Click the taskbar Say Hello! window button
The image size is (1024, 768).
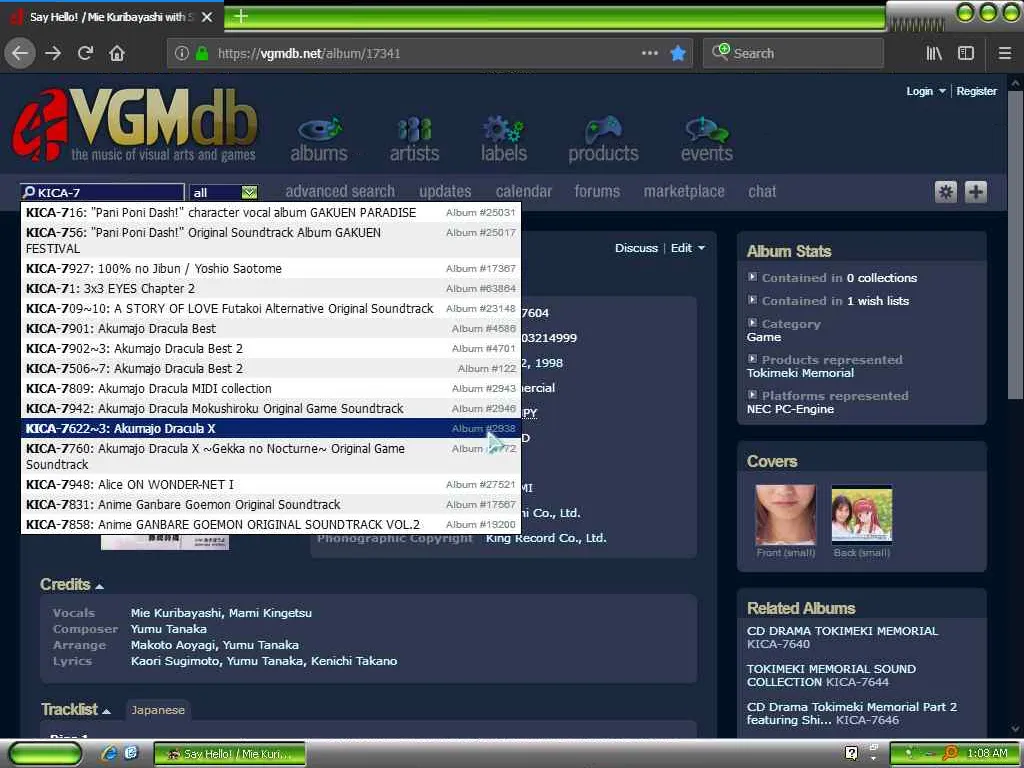click(x=230, y=754)
